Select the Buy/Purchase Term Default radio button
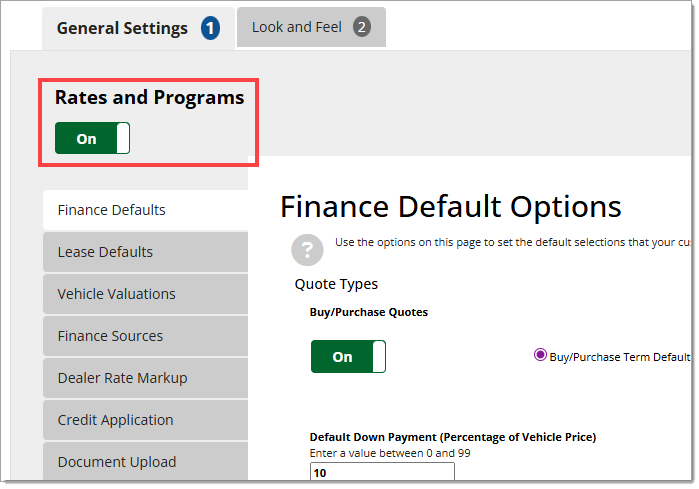 [541, 355]
